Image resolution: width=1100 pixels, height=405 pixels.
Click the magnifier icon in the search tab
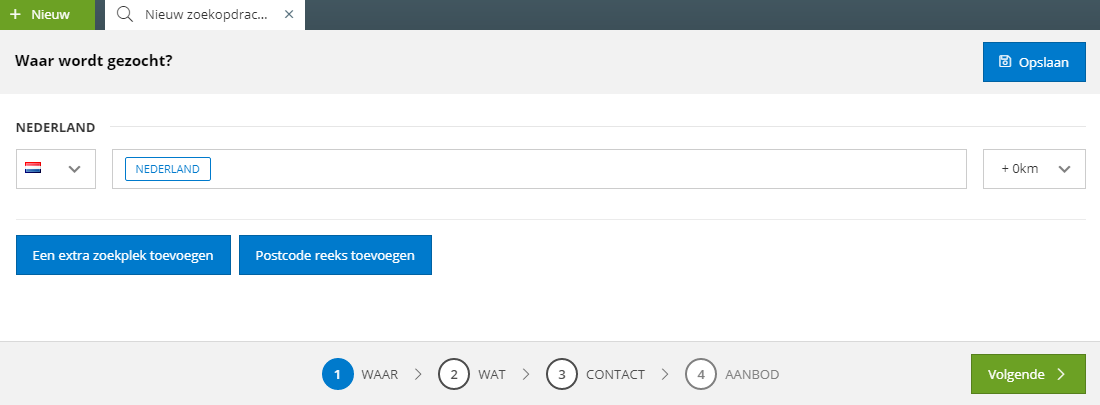pyautogui.click(x=125, y=15)
